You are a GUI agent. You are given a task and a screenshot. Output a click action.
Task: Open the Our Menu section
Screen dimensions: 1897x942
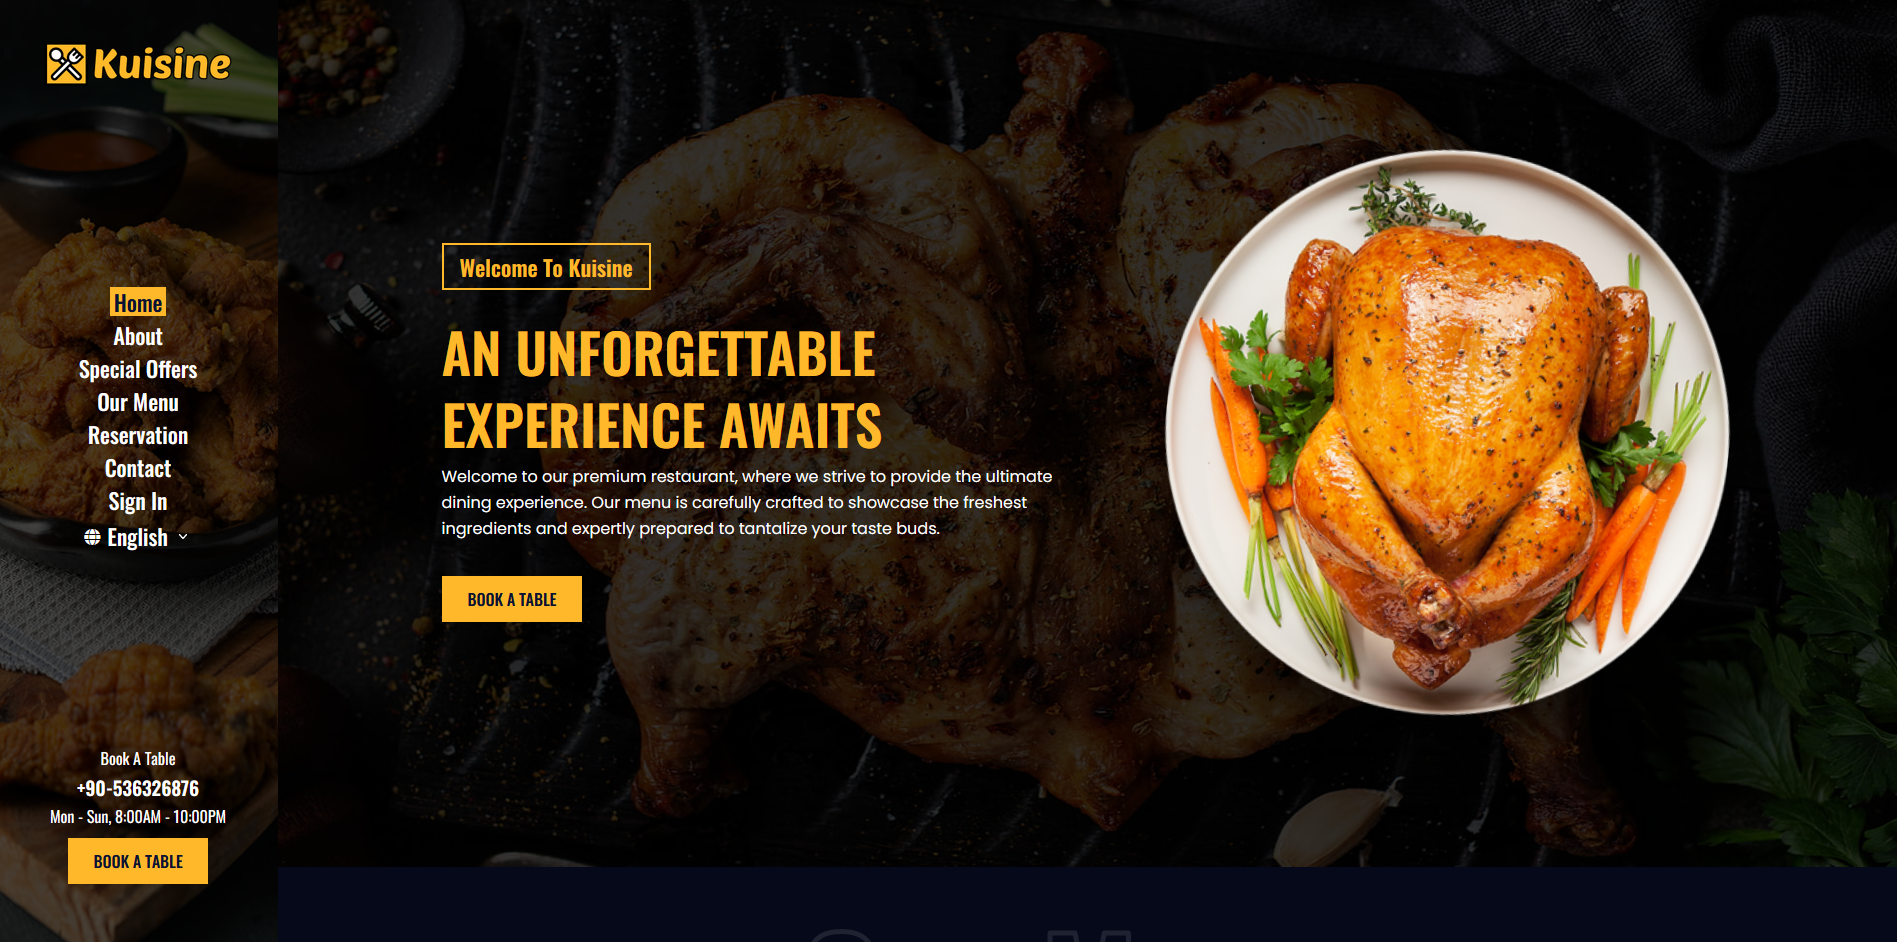coord(138,402)
